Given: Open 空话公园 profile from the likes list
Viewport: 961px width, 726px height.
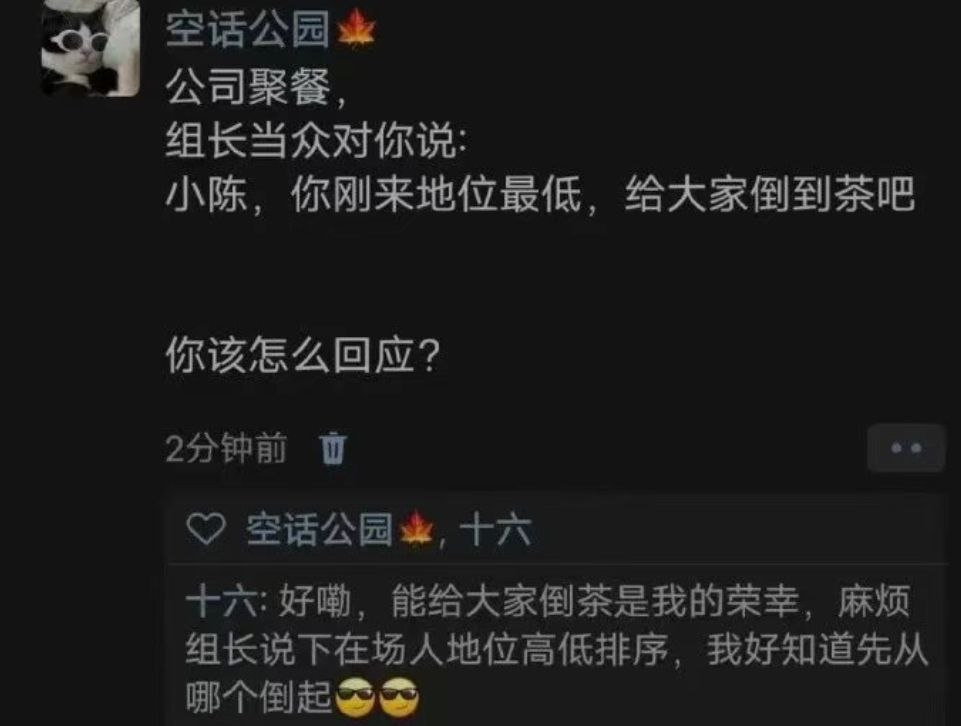Looking at the screenshot, I should tap(319, 529).
